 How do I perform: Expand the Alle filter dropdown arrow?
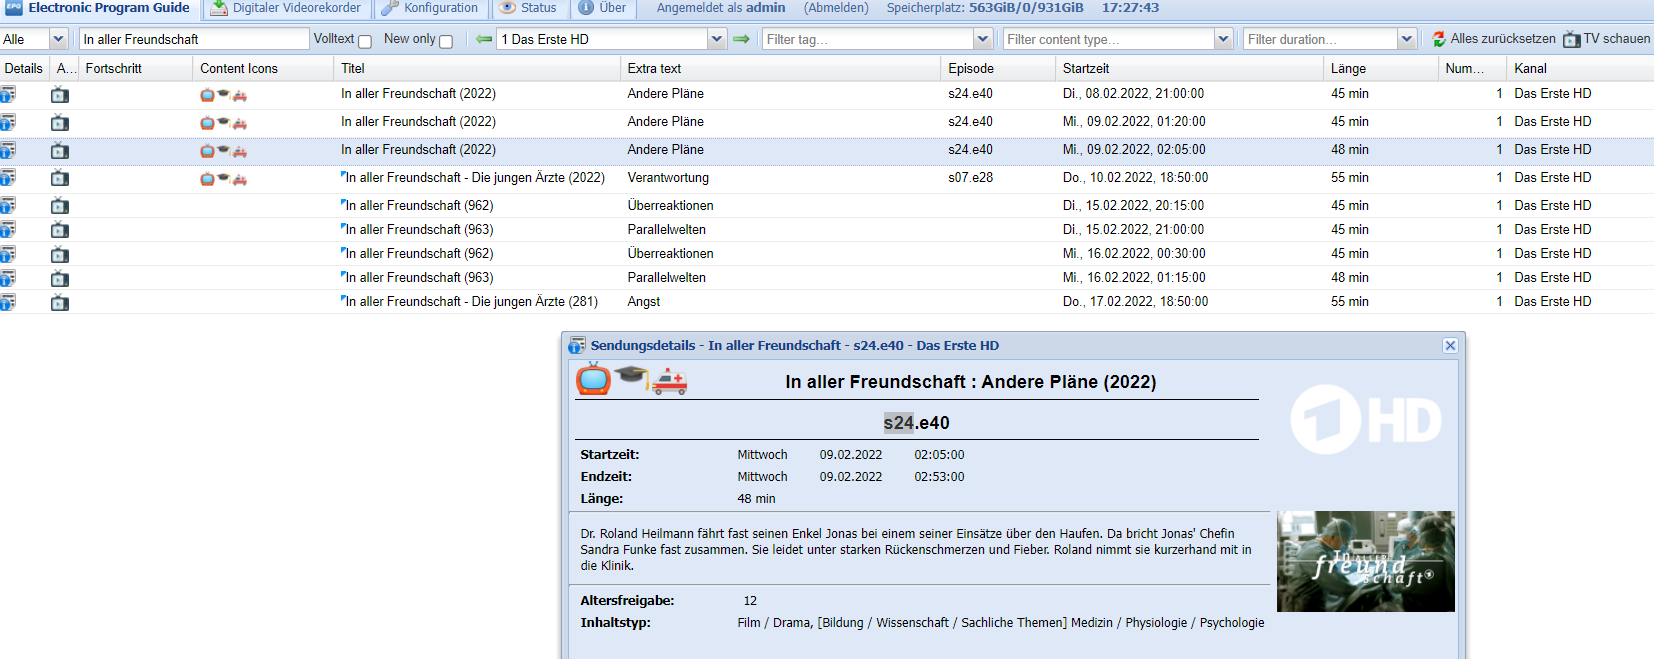[58, 39]
